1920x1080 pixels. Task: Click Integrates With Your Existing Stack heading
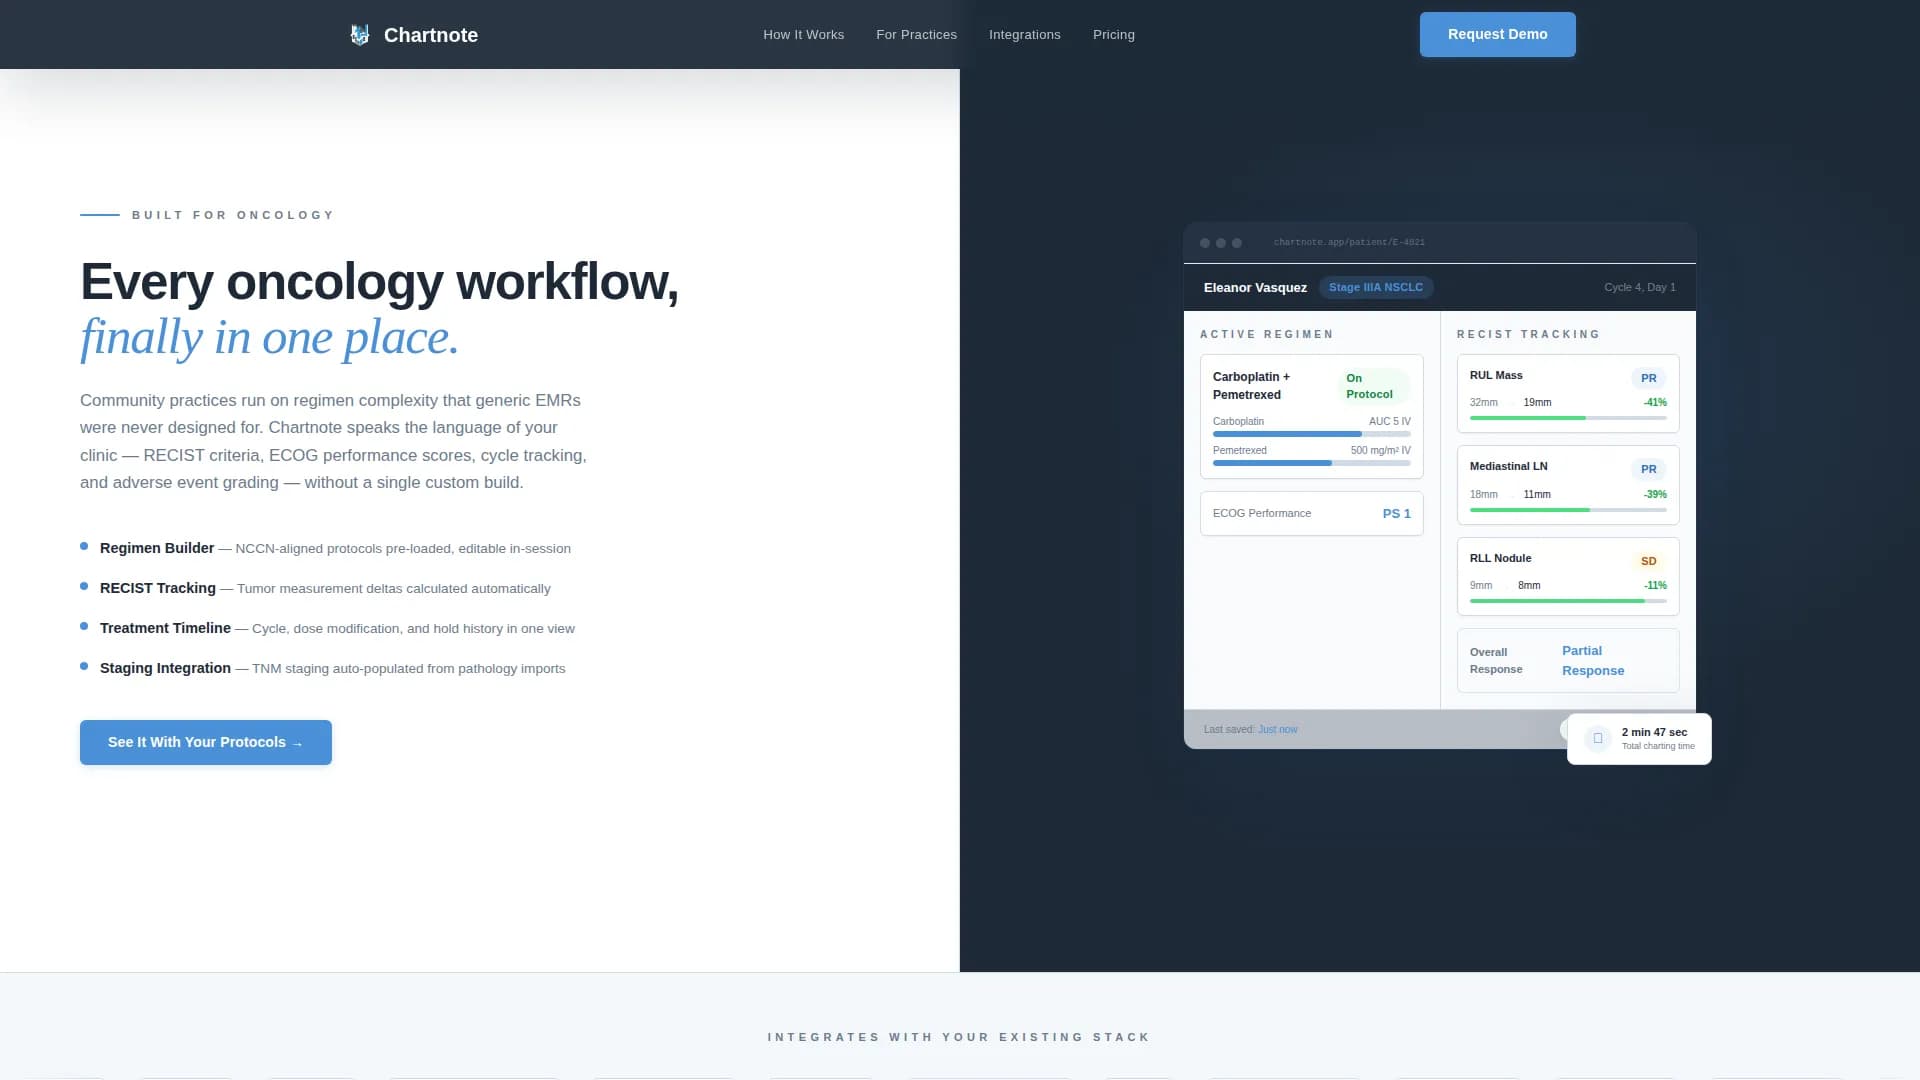point(959,1038)
